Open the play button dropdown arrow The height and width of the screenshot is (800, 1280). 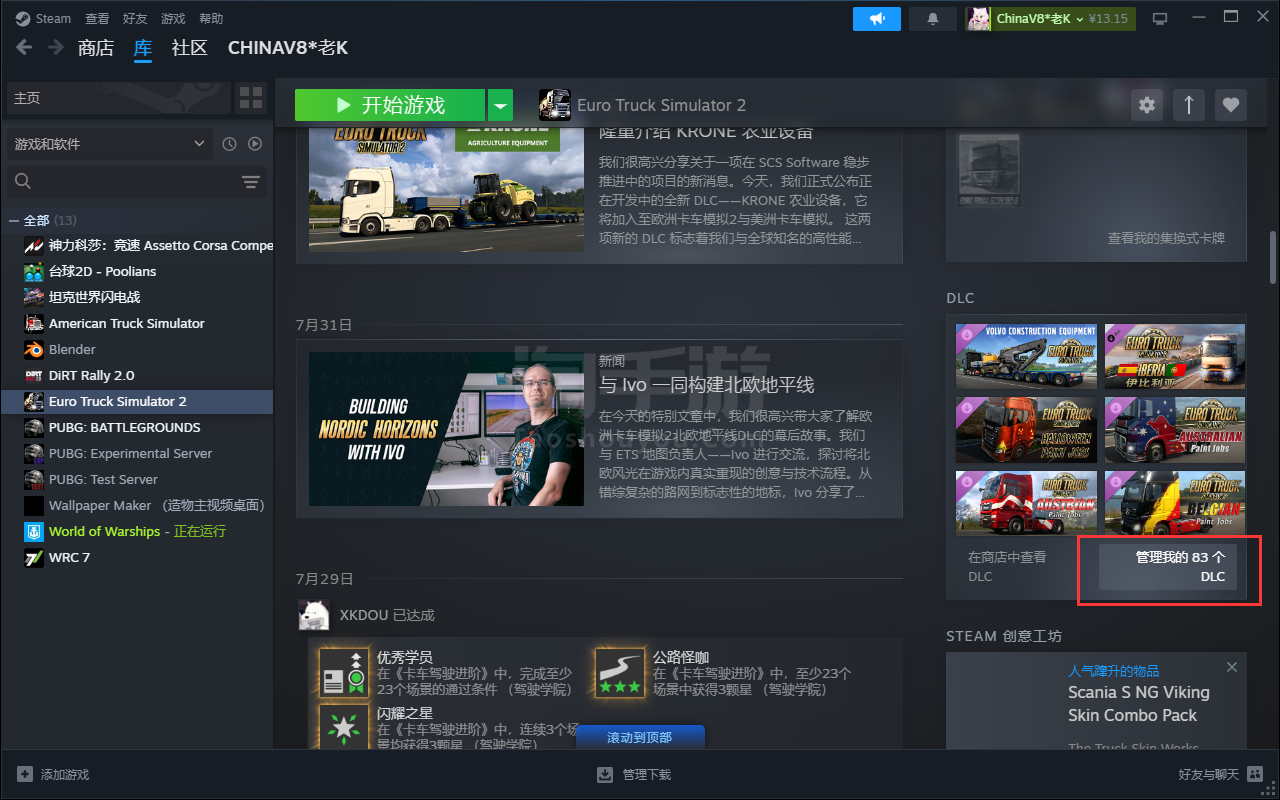point(501,105)
